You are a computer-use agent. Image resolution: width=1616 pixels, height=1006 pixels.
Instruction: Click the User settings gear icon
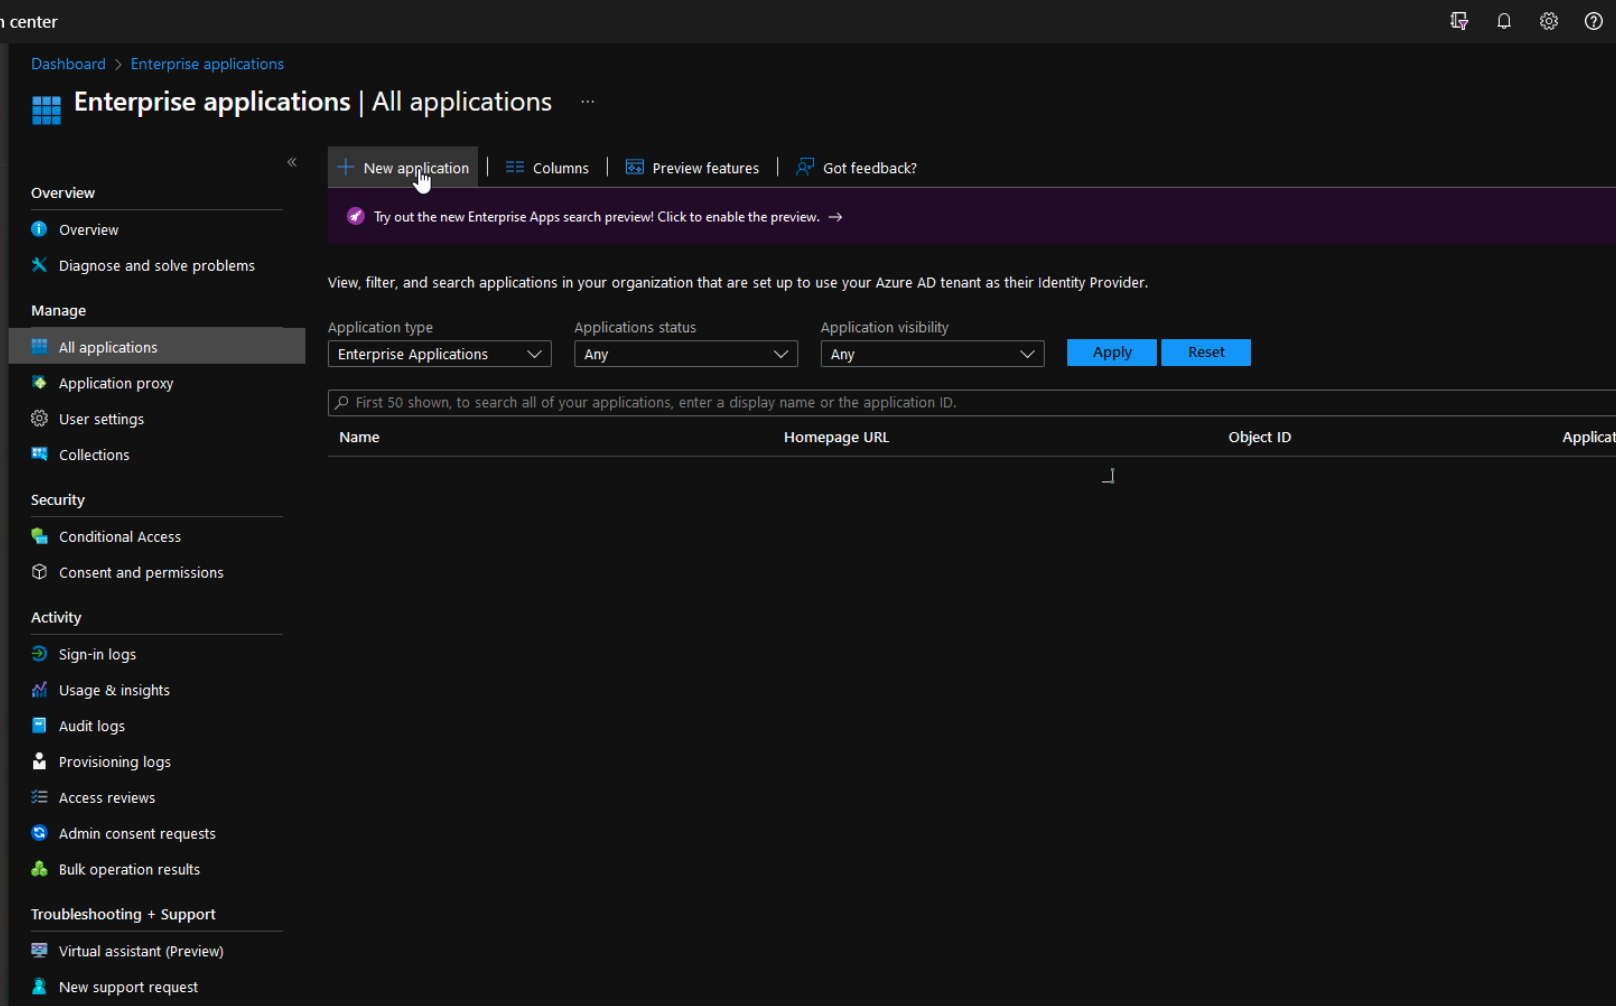click(39, 418)
